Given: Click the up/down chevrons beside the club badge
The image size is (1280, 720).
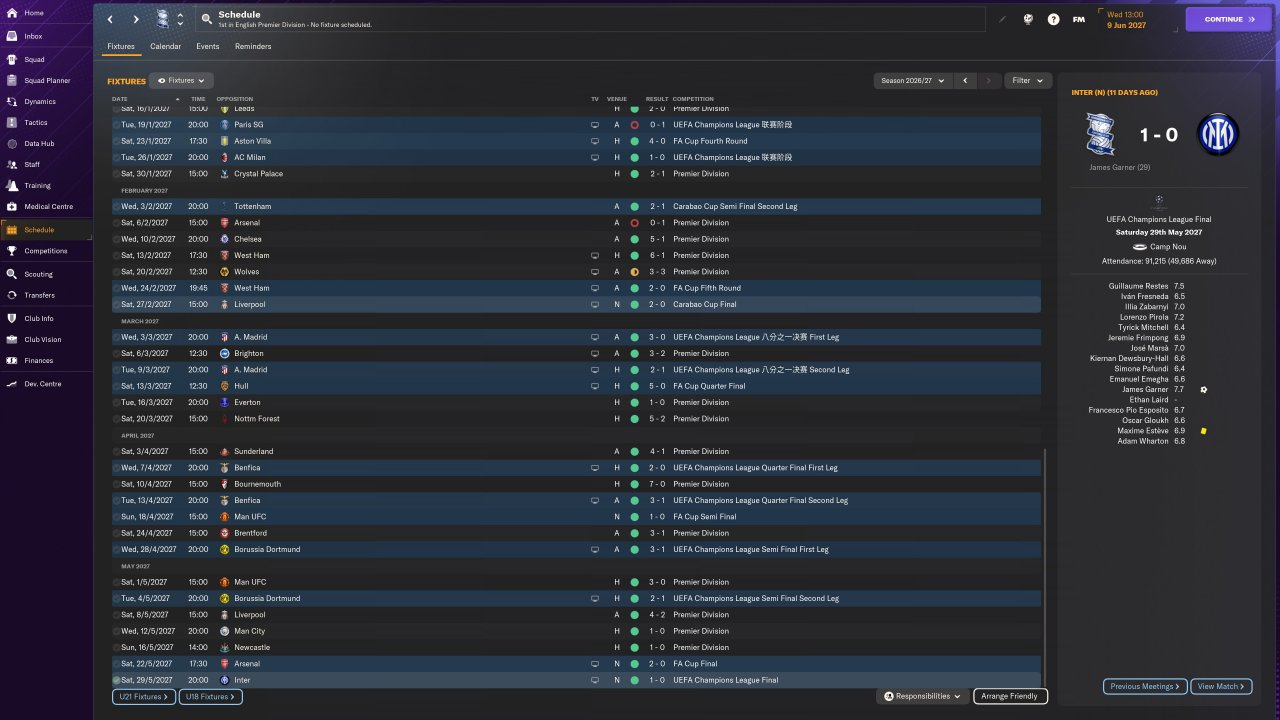Looking at the screenshot, I should pyautogui.click(x=180, y=19).
